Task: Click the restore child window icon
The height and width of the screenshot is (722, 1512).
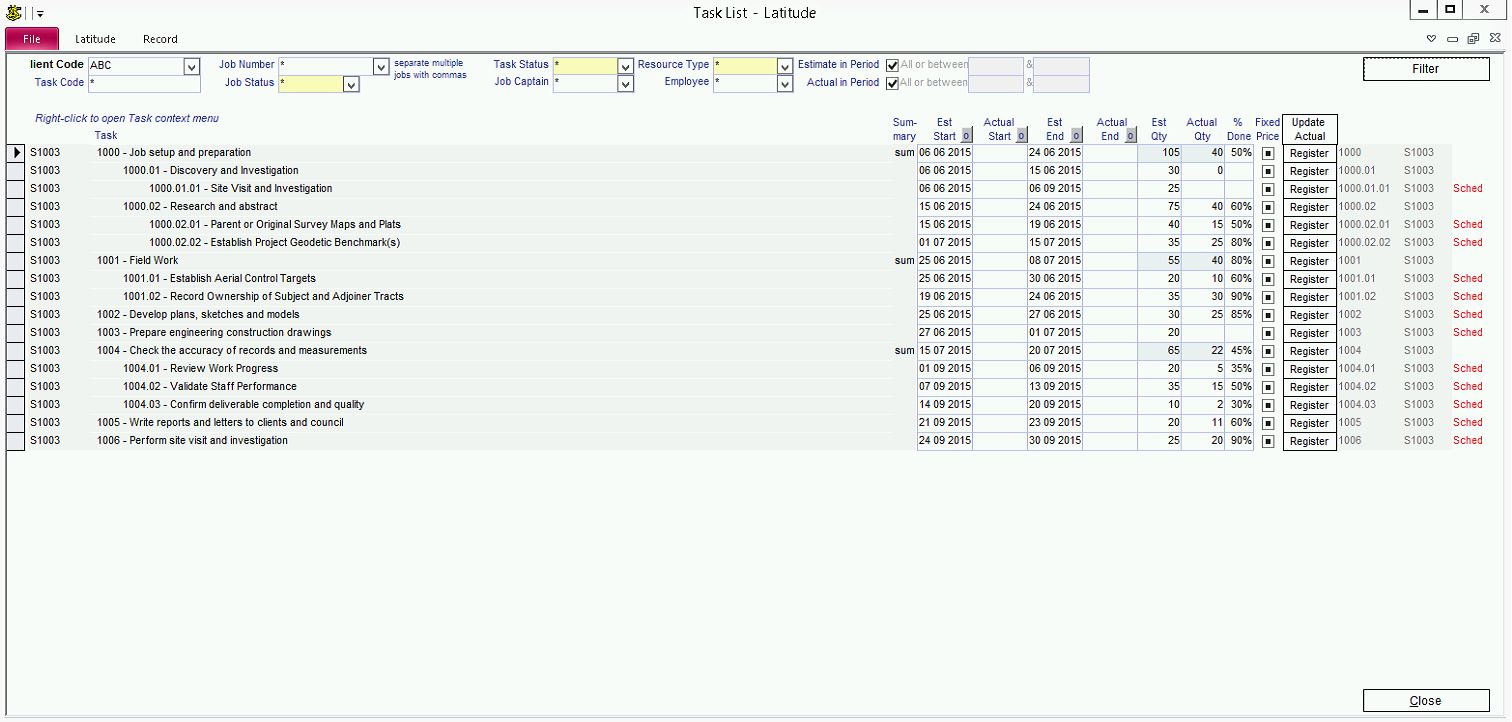Action: pos(1473,39)
